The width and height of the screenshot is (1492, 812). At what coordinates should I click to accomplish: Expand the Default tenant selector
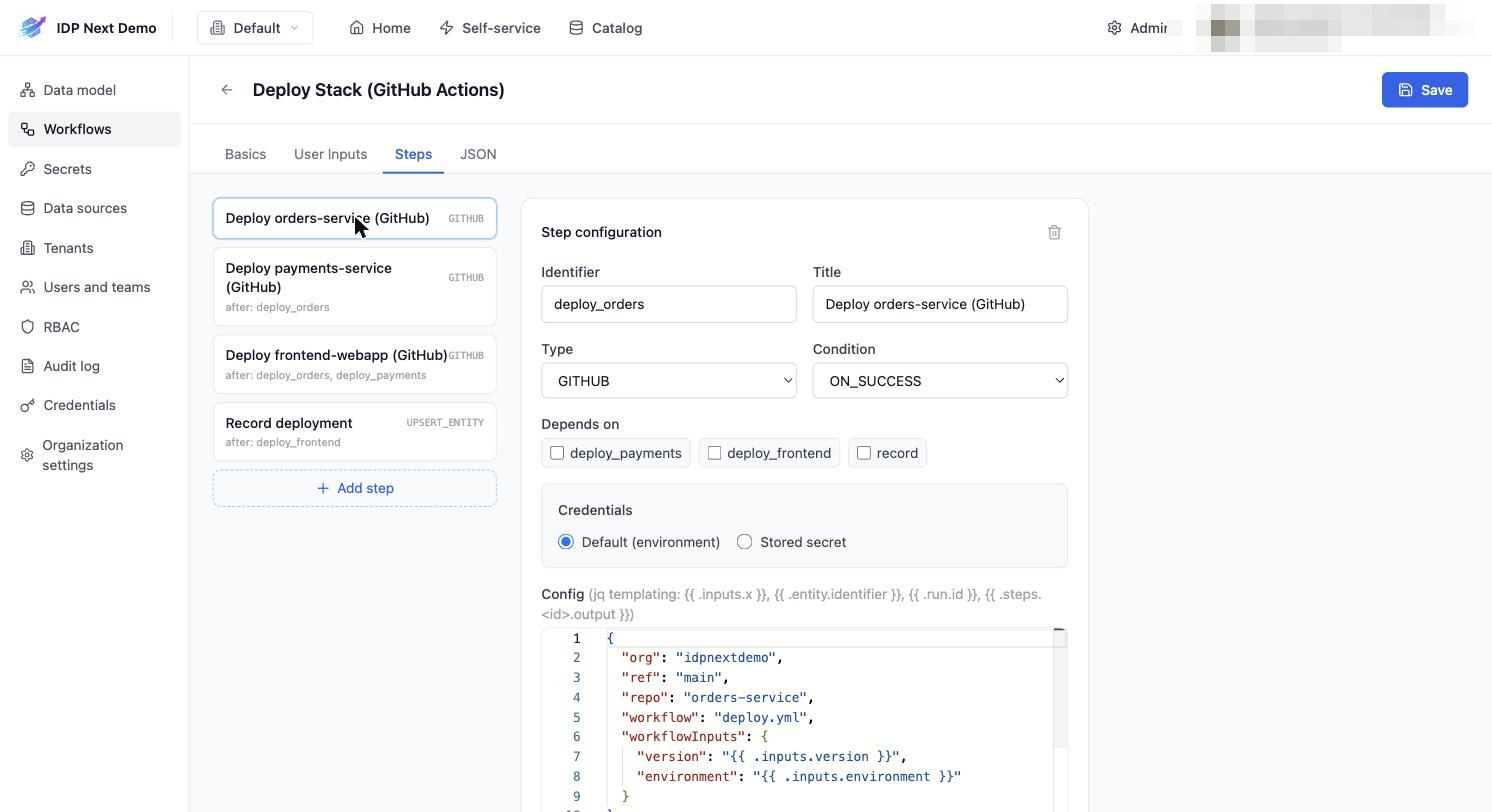(x=255, y=28)
